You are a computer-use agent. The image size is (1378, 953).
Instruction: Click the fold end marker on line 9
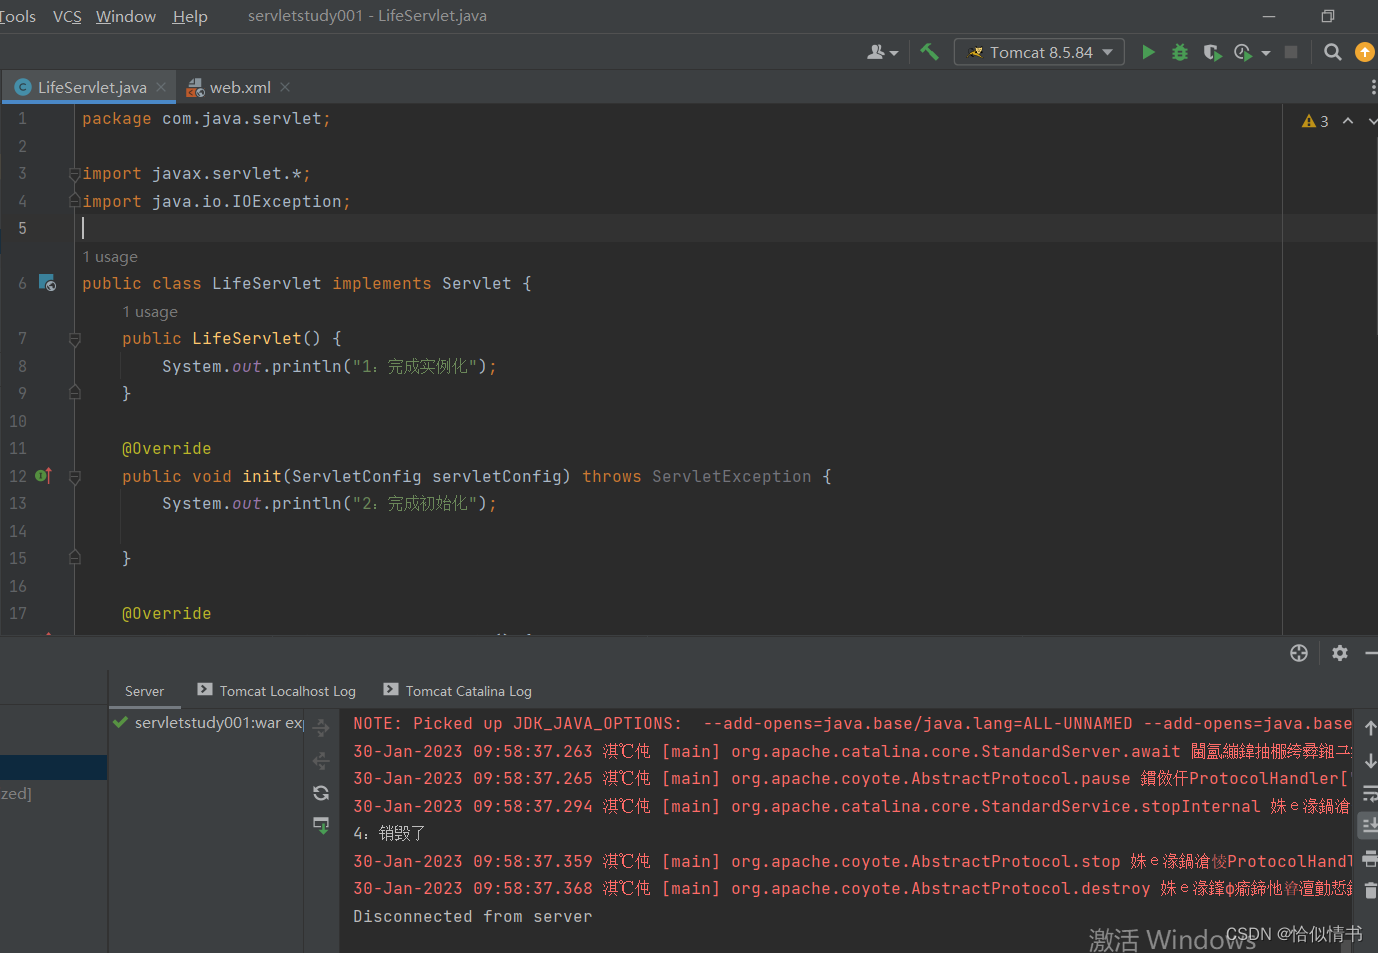click(x=74, y=393)
